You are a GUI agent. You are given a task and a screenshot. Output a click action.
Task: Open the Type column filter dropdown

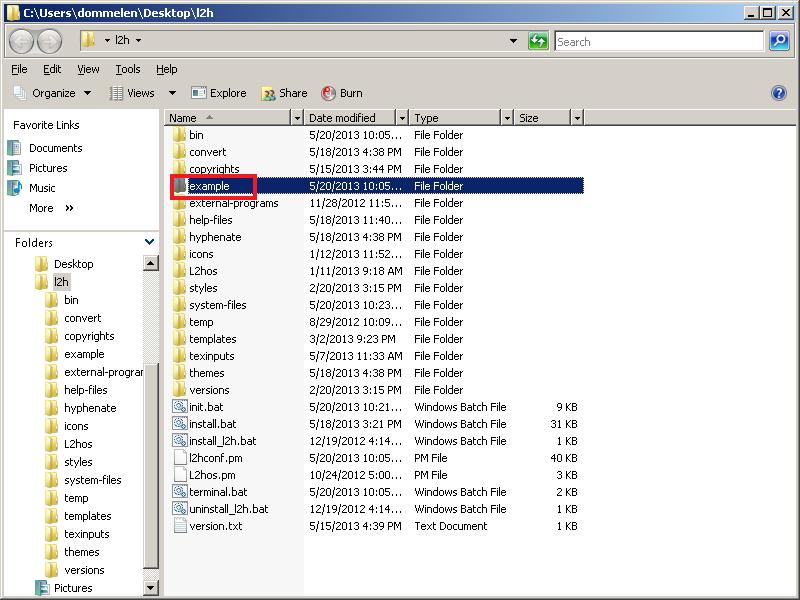point(507,118)
